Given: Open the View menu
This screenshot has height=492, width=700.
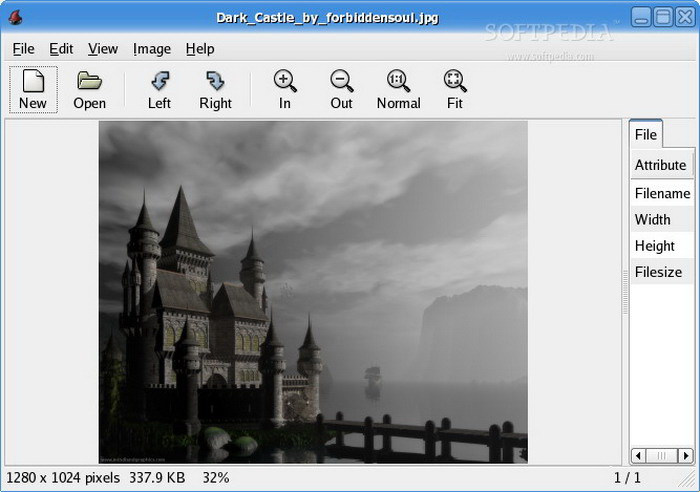Looking at the screenshot, I should click(x=103, y=49).
